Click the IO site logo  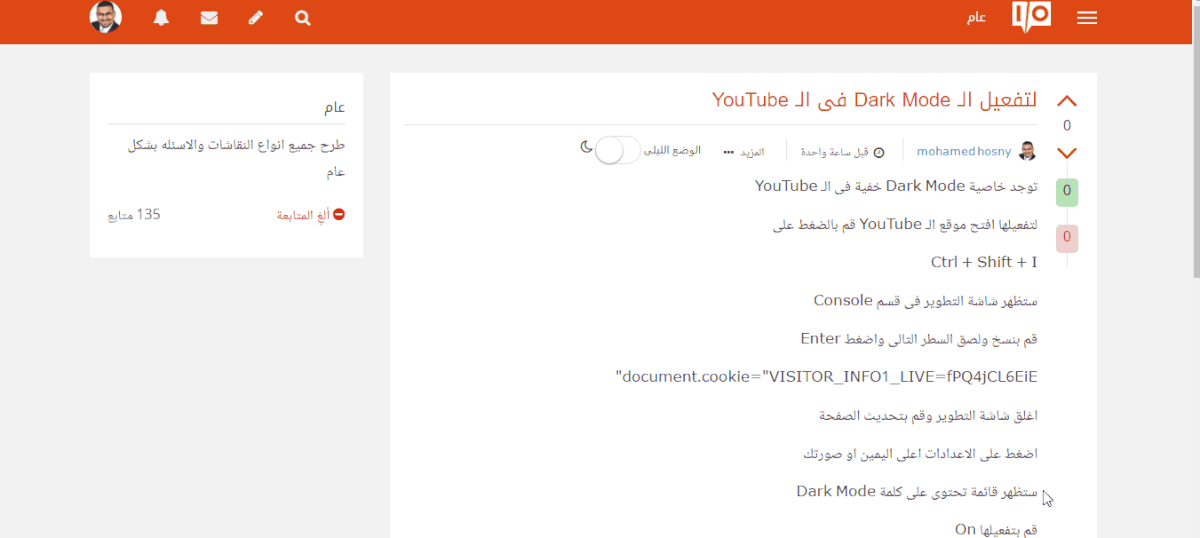tap(1031, 17)
